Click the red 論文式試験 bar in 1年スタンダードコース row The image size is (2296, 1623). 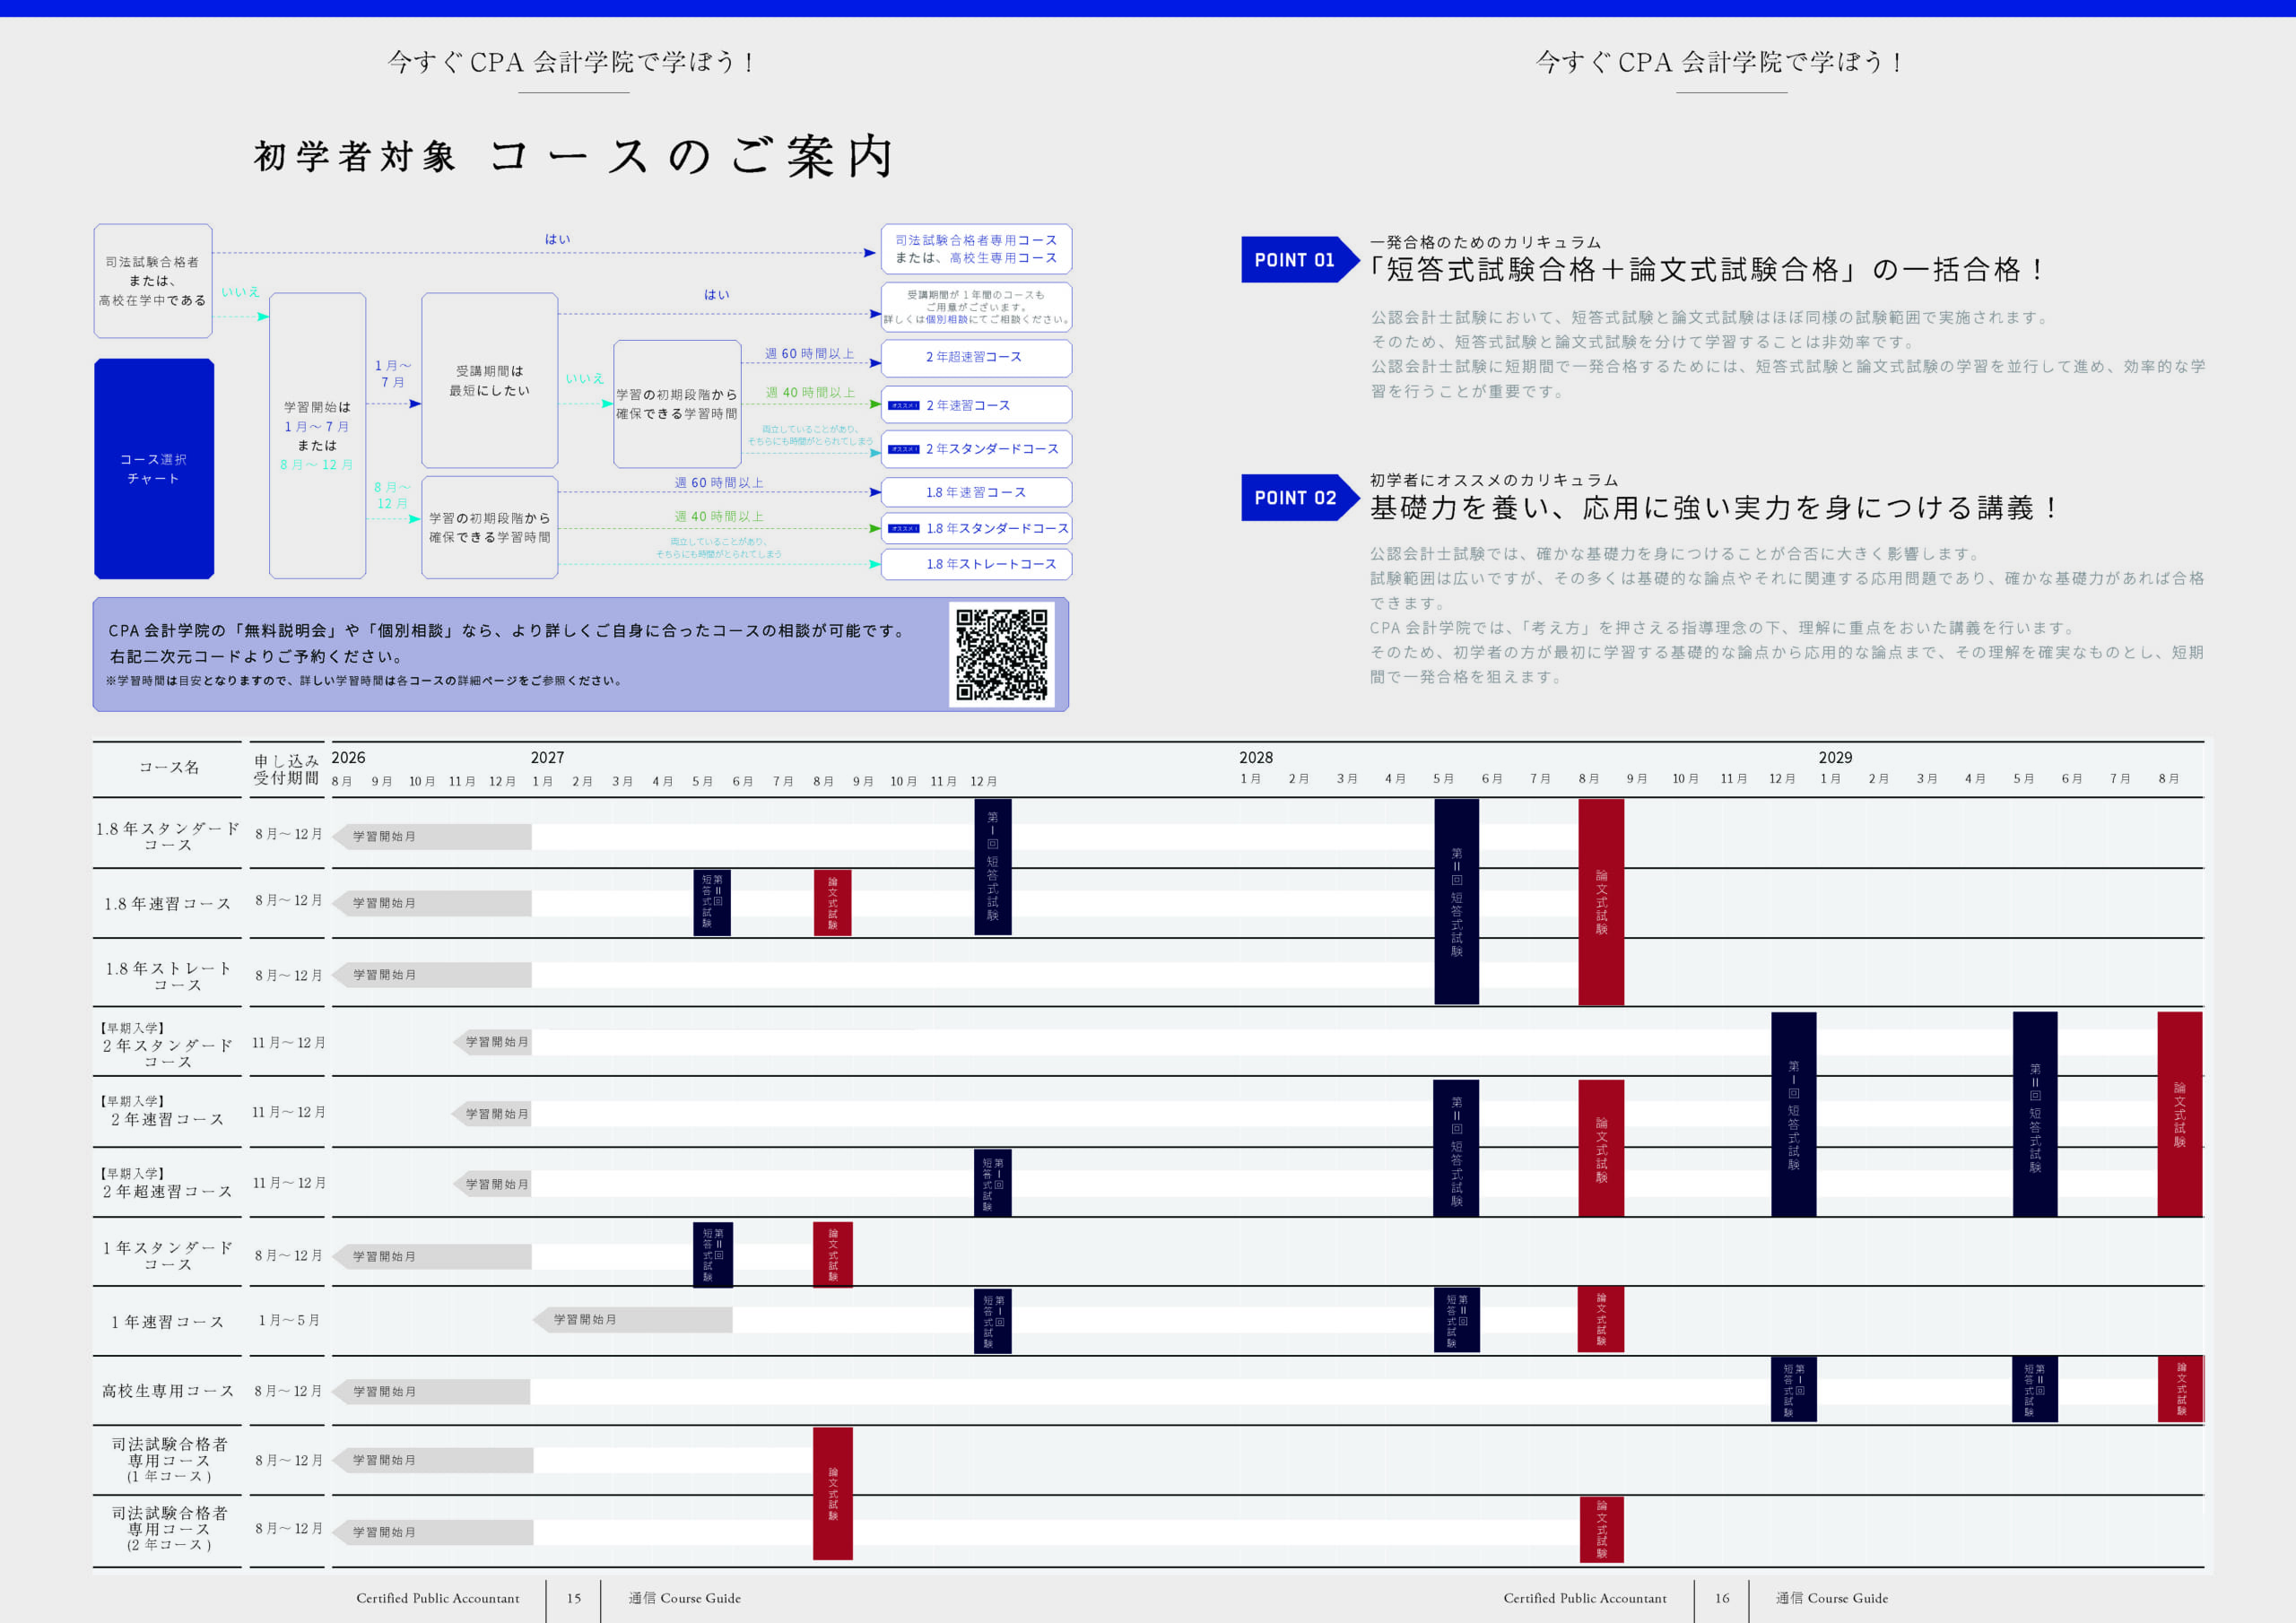833,1254
